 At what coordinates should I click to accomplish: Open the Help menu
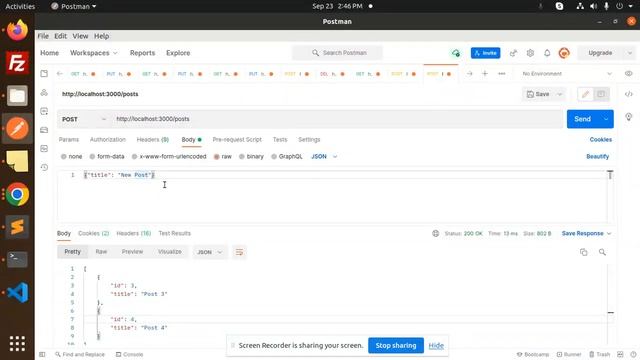click(x=102, y=36)
